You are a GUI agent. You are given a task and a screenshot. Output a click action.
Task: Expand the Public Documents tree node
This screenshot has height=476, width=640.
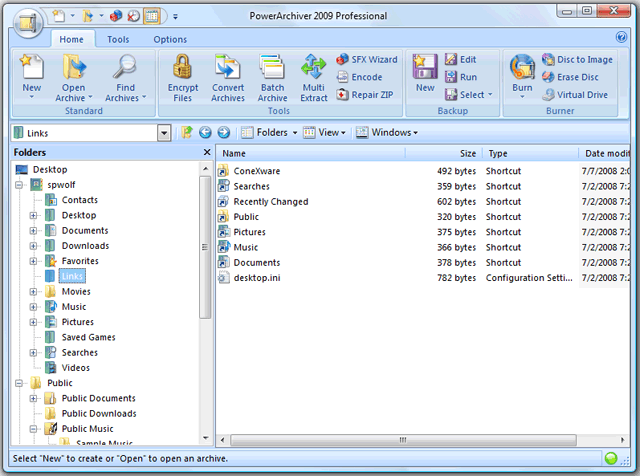33,398
